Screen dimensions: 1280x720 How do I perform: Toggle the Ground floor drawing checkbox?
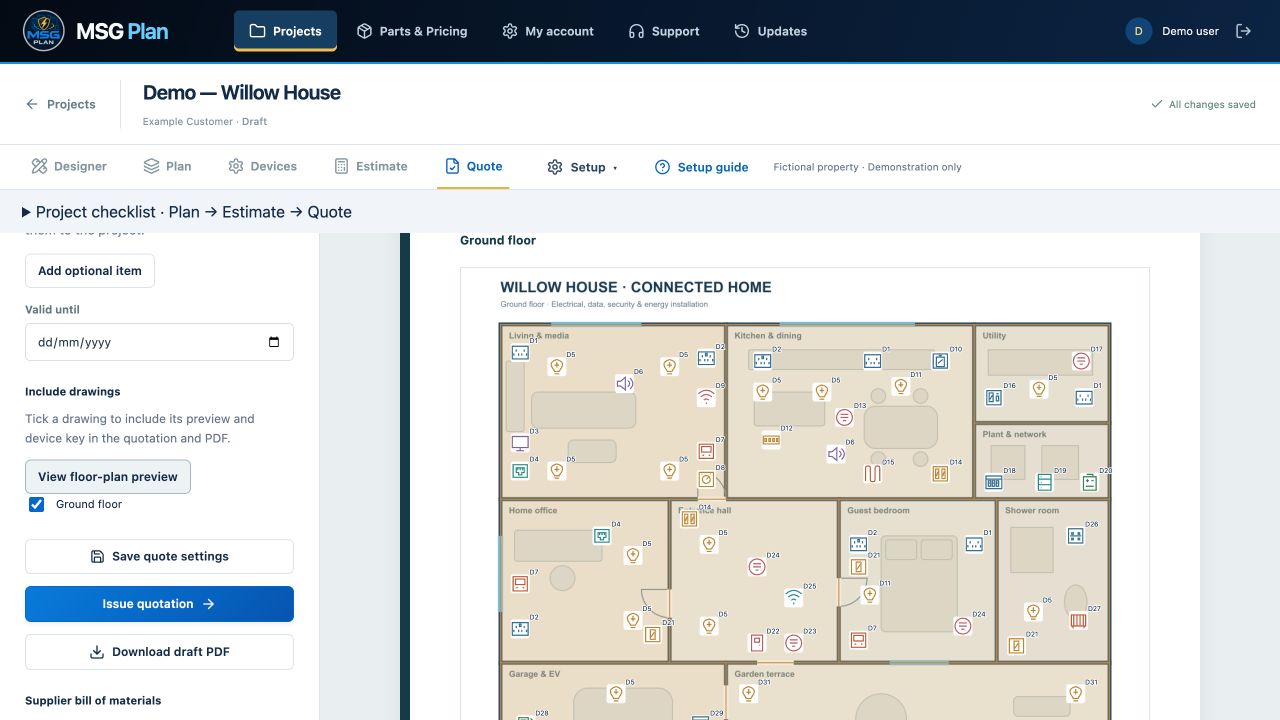(37, 504)
